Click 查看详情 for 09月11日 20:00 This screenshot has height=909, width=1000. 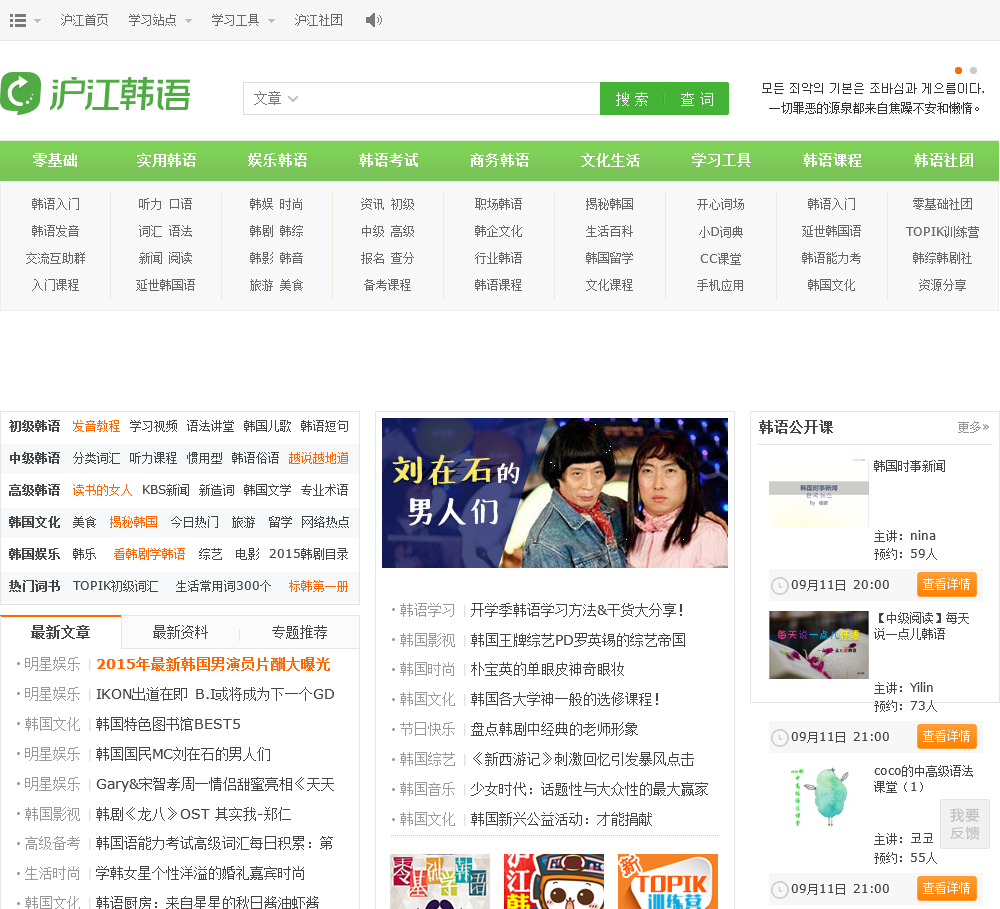point(946,584)
